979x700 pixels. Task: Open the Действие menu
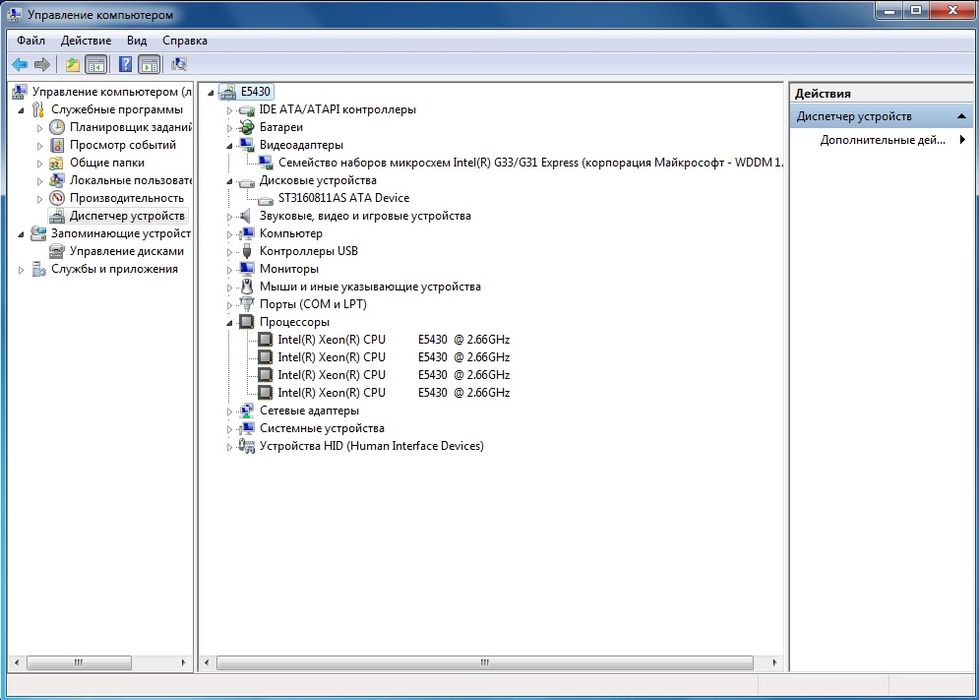(x=86, y=41)
